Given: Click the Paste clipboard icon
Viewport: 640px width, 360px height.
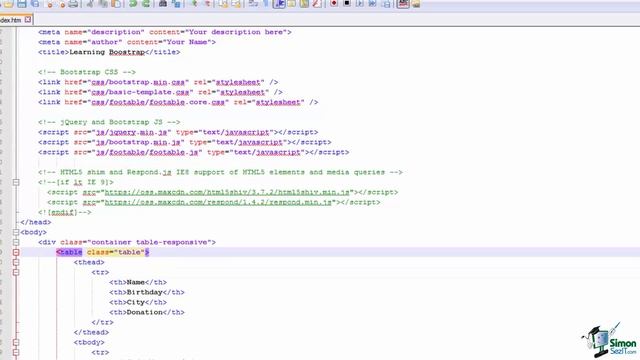Looking at the screenshot, I should pos(116,4).
